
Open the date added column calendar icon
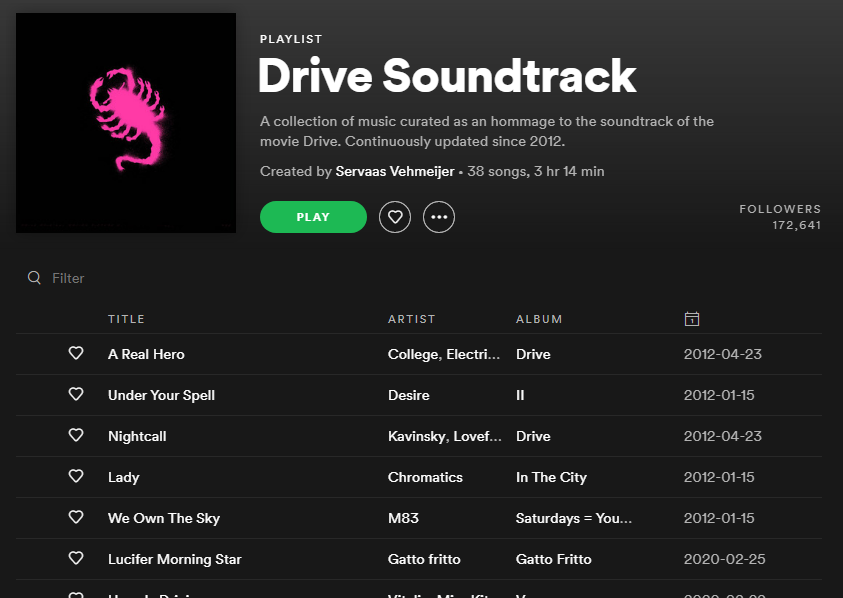coord(691,318)
